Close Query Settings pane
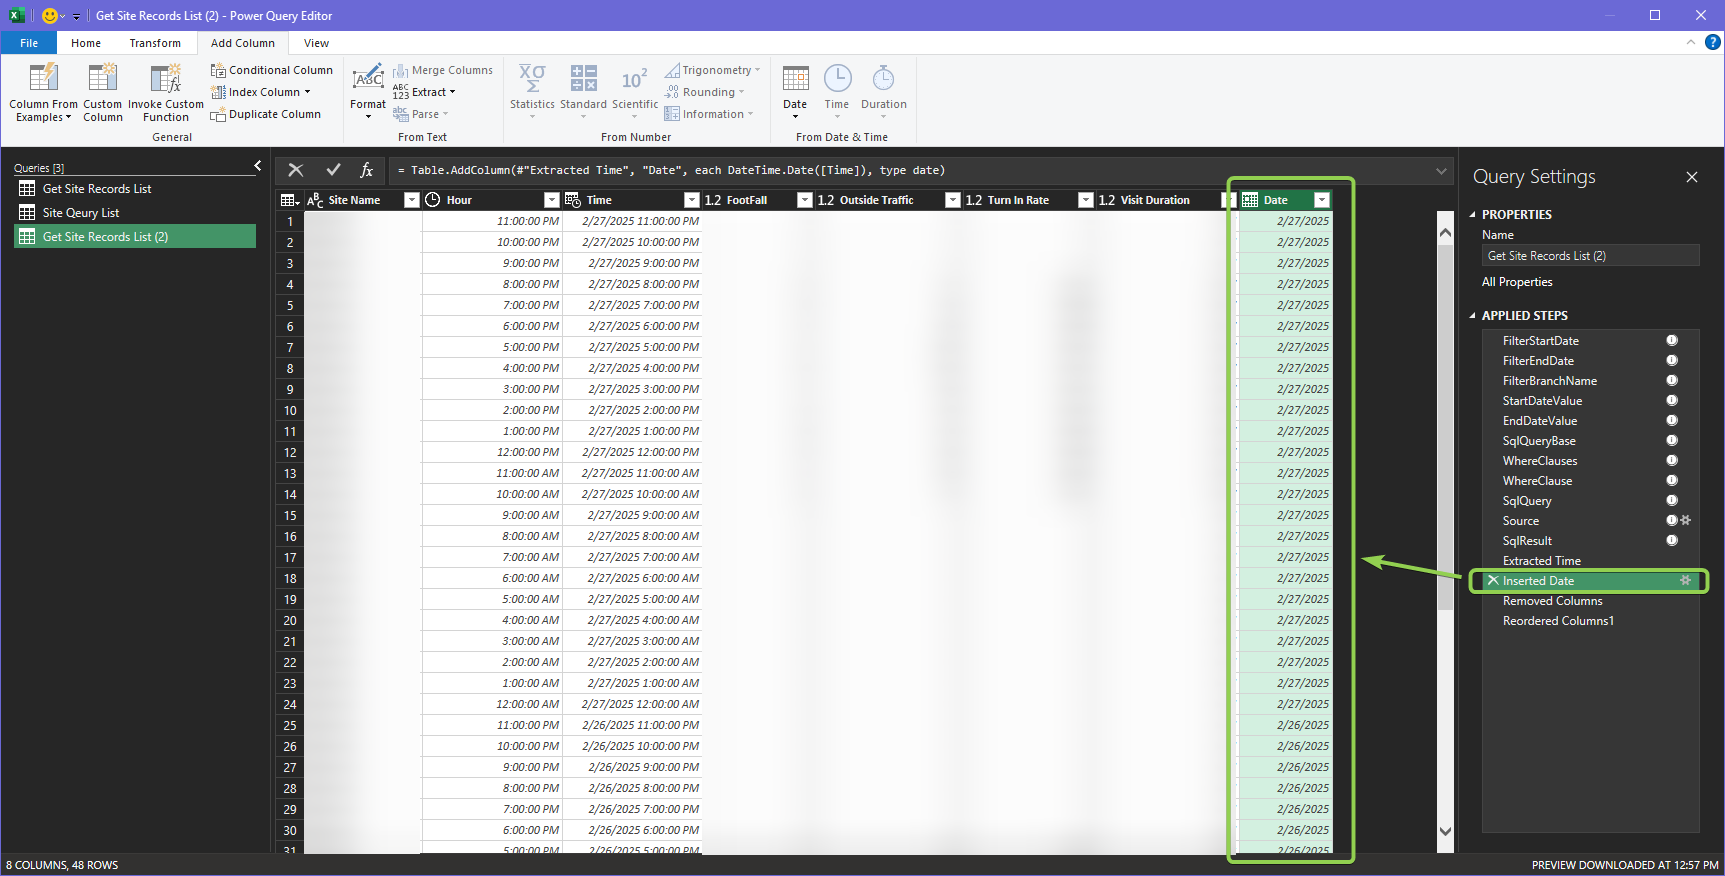This screenshot has width=1725, height=876. pos(1692,177)
